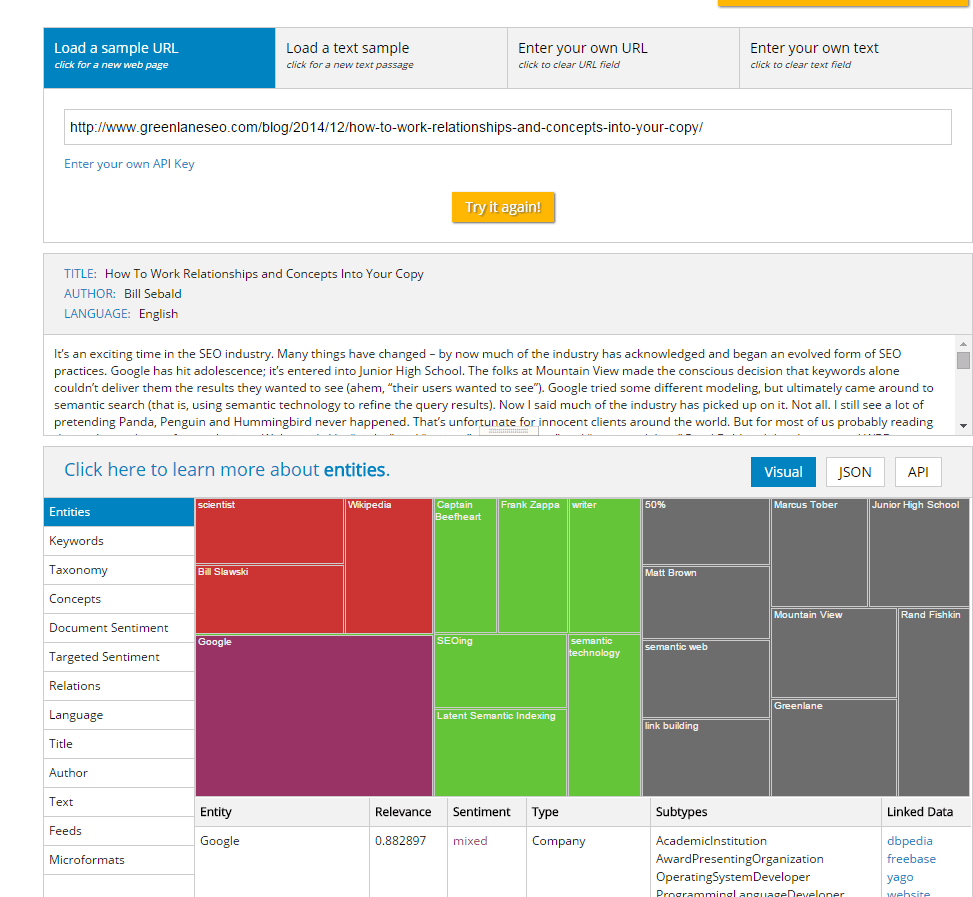
Task: Click the purple Google treemap block
Action: tap(313, 715)
